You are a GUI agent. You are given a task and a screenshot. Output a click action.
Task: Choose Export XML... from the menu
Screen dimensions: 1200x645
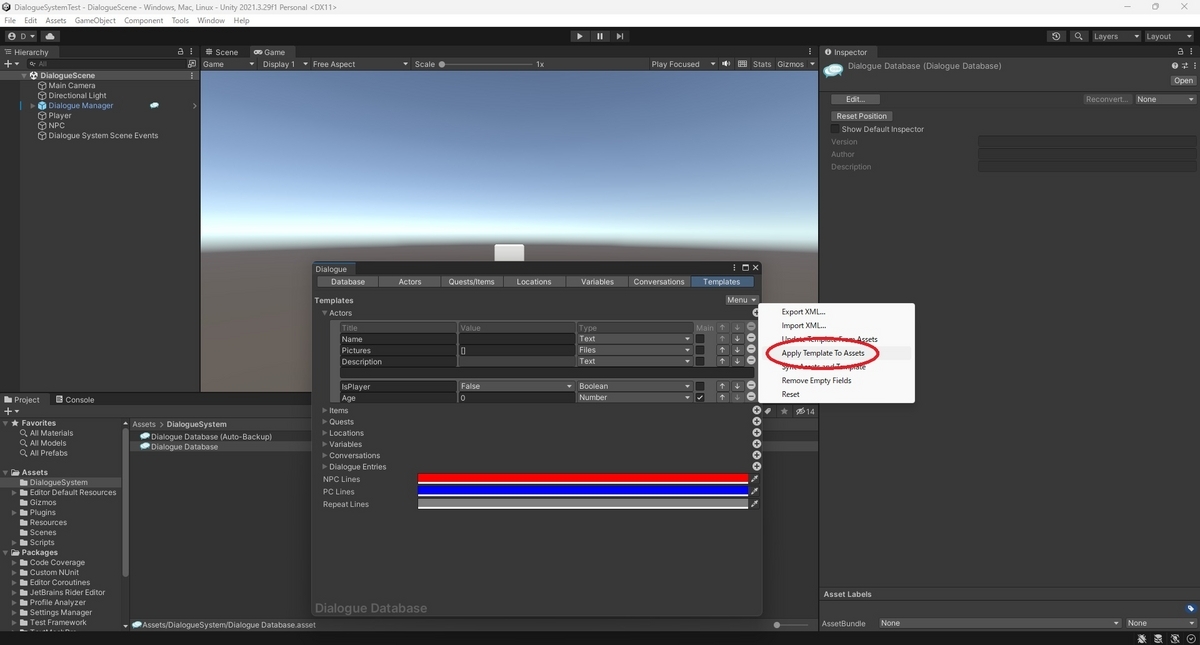click(x=804, y=312)
